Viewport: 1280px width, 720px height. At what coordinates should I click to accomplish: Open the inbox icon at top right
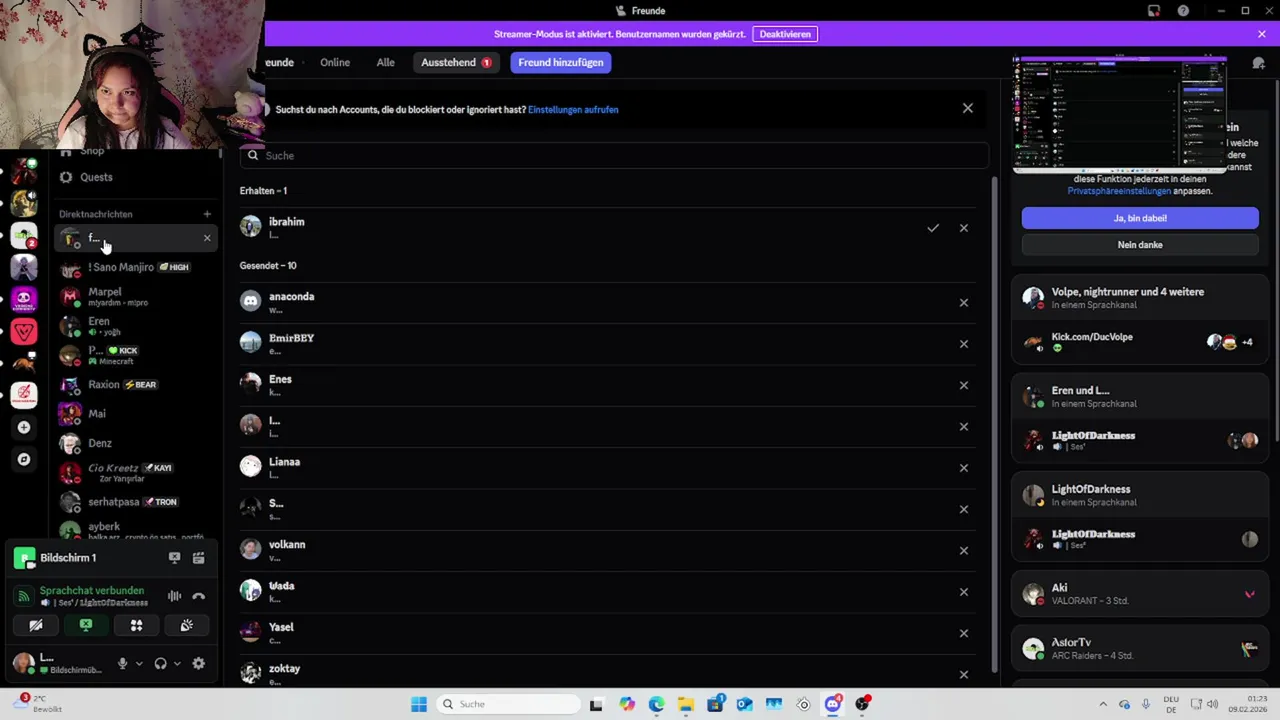coord(1154,11)
